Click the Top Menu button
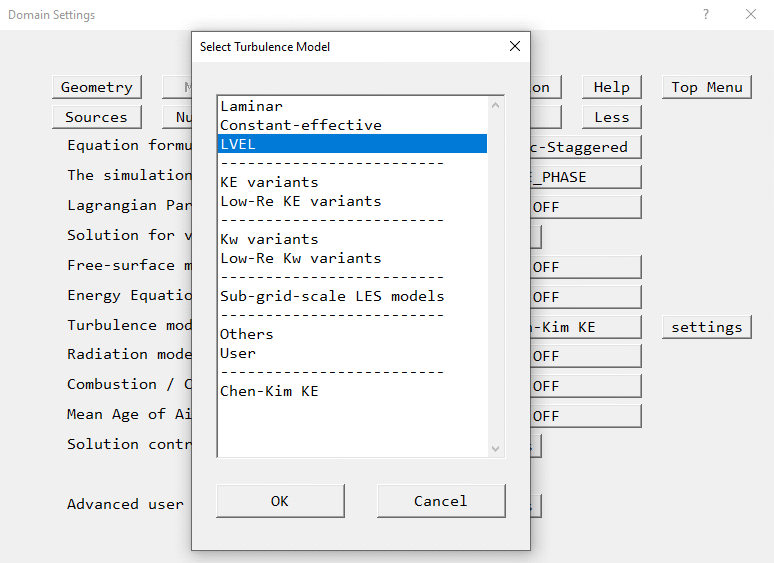Viewport: 774px width, 563px height. 706,87
